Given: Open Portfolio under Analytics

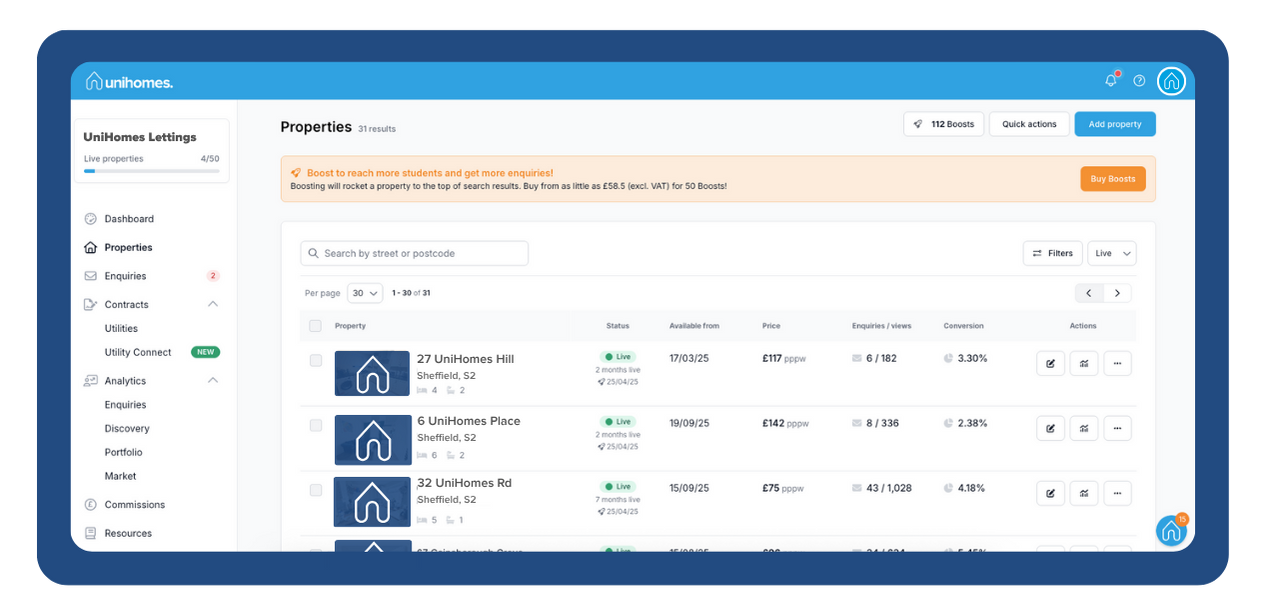Looking at the screenshot, I should tap(123, 452).
